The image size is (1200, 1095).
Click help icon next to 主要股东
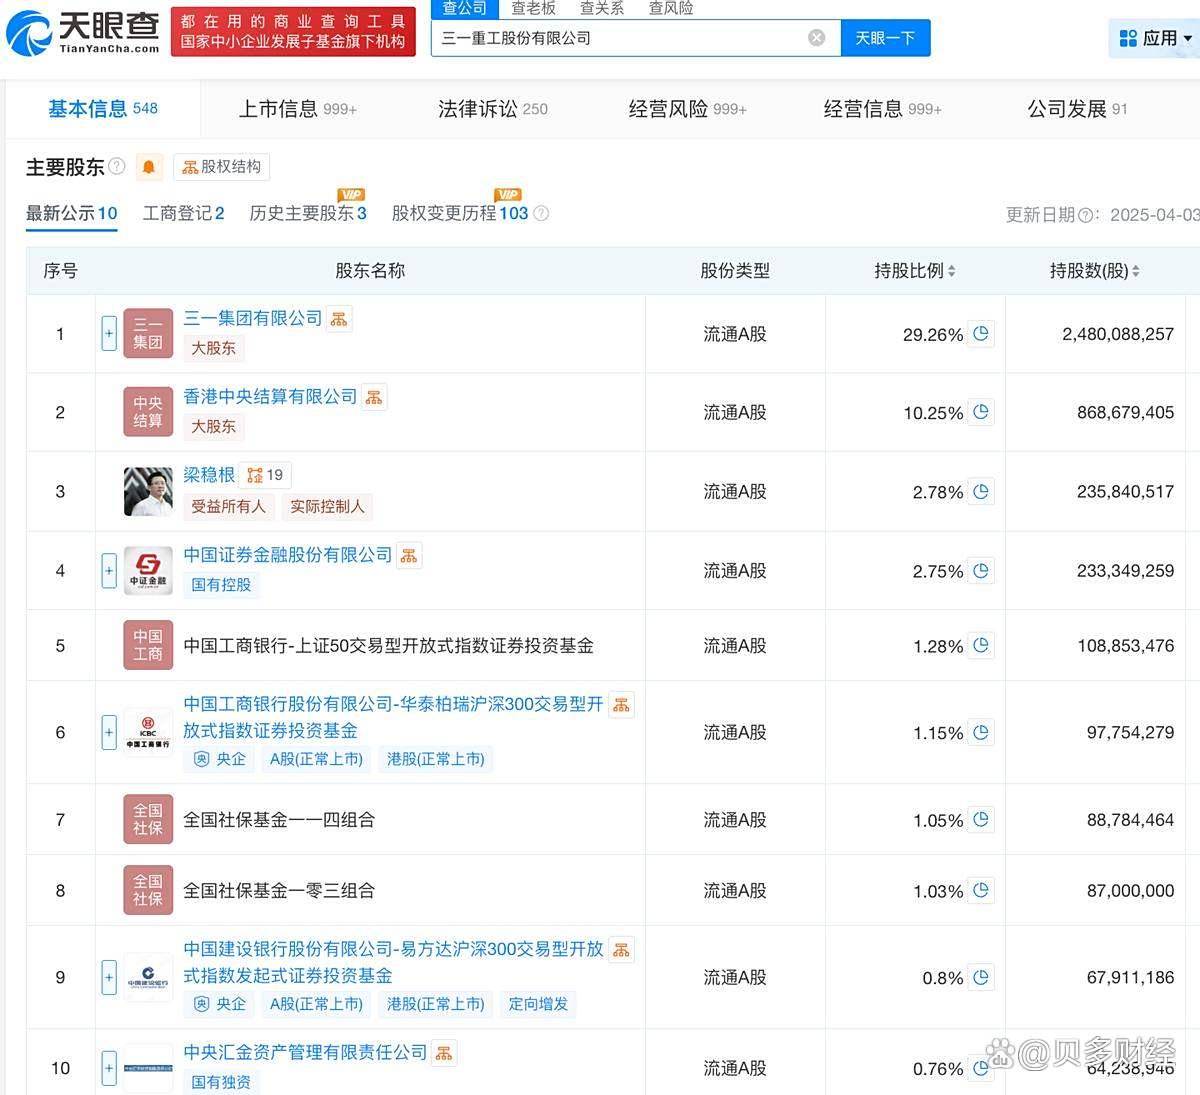tap(117, 166)
